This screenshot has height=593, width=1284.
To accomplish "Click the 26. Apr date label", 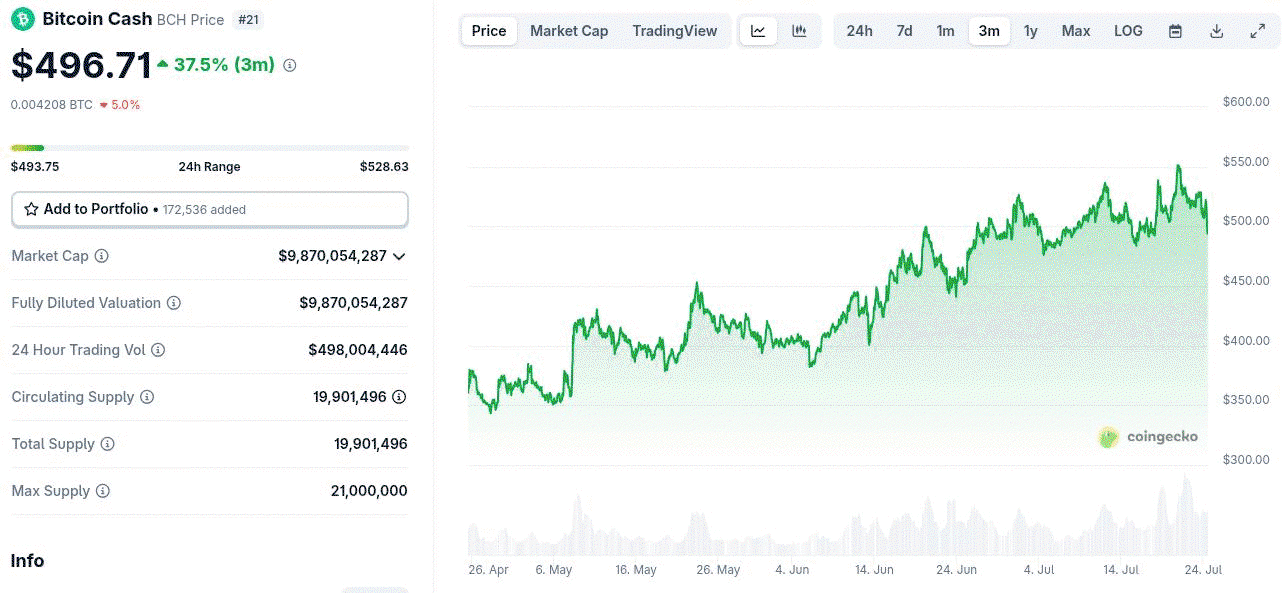I will (x=488, y=570).
